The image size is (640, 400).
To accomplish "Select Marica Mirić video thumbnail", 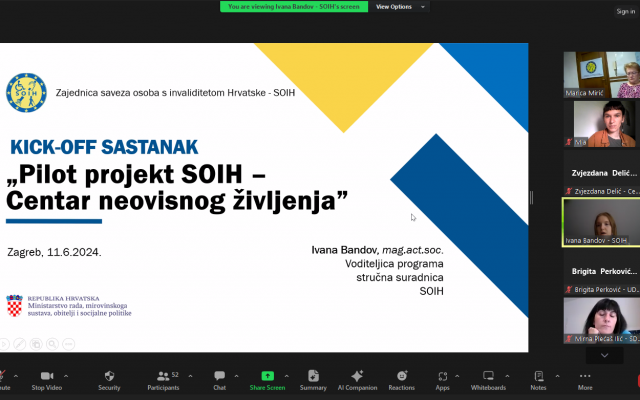I will point(602,75).
